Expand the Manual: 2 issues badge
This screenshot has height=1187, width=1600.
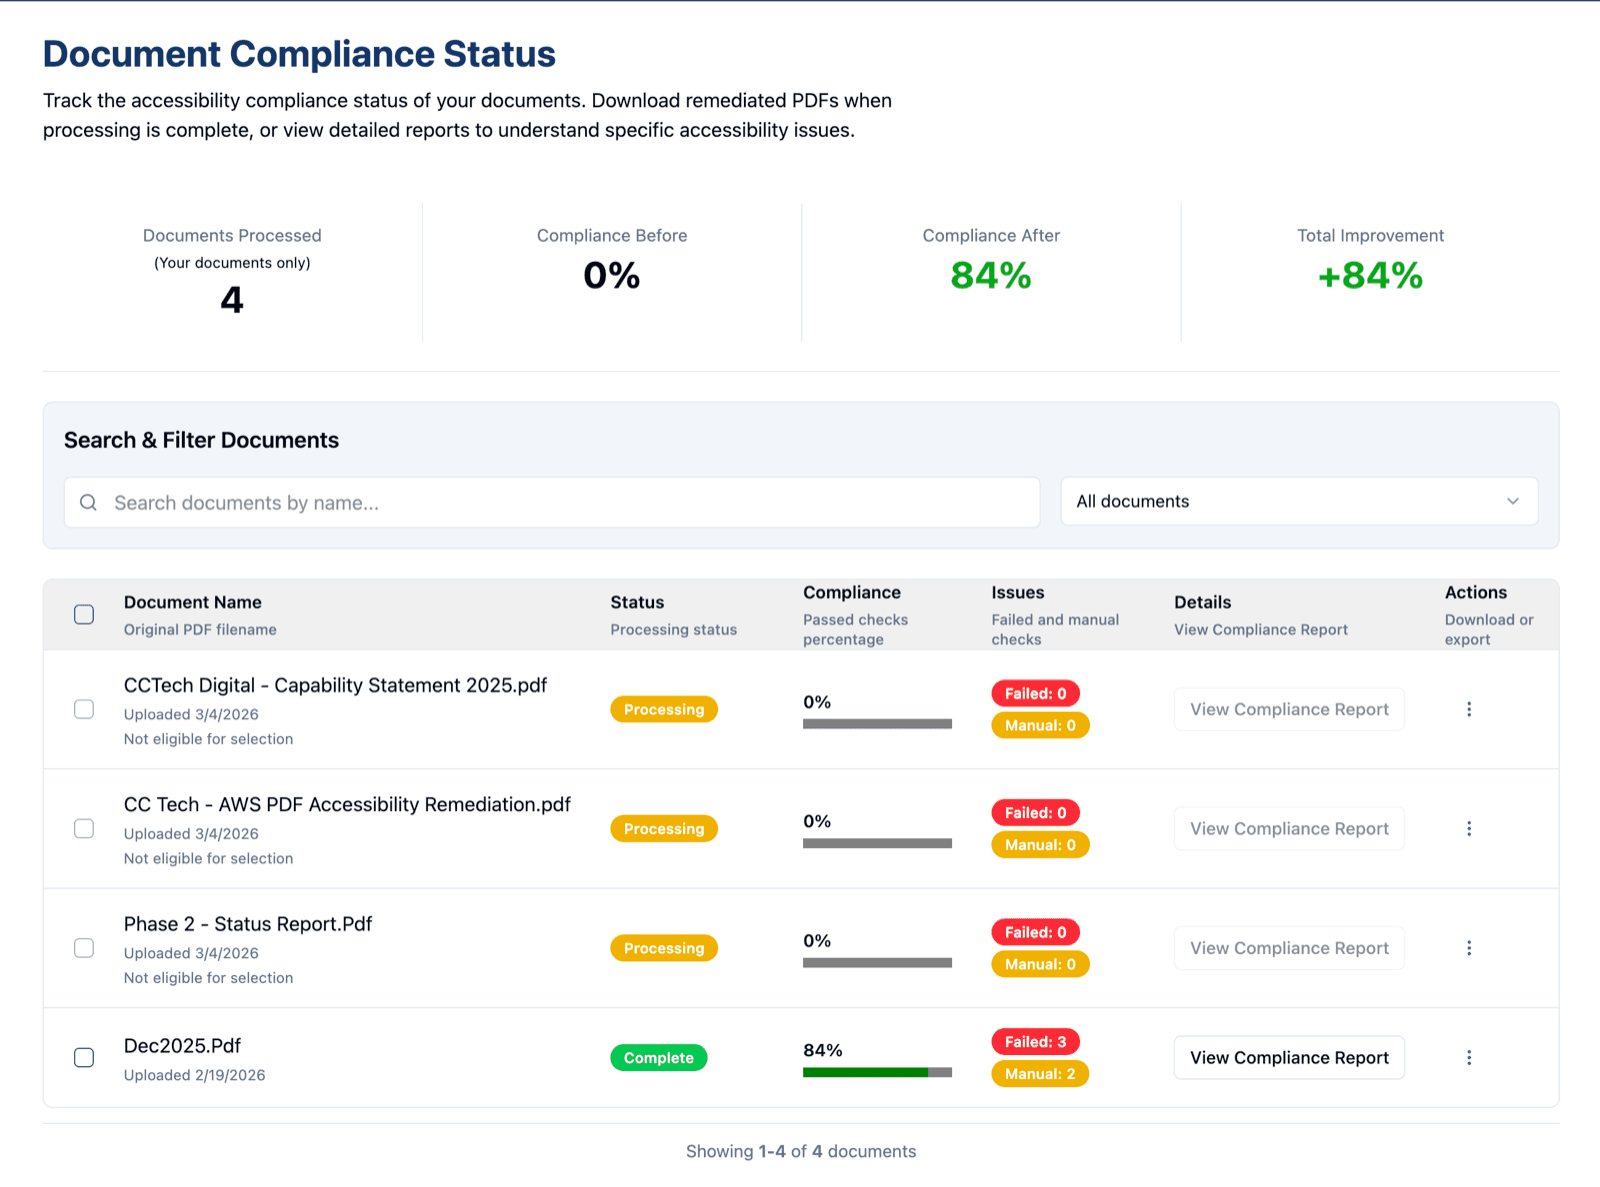1039,1073
